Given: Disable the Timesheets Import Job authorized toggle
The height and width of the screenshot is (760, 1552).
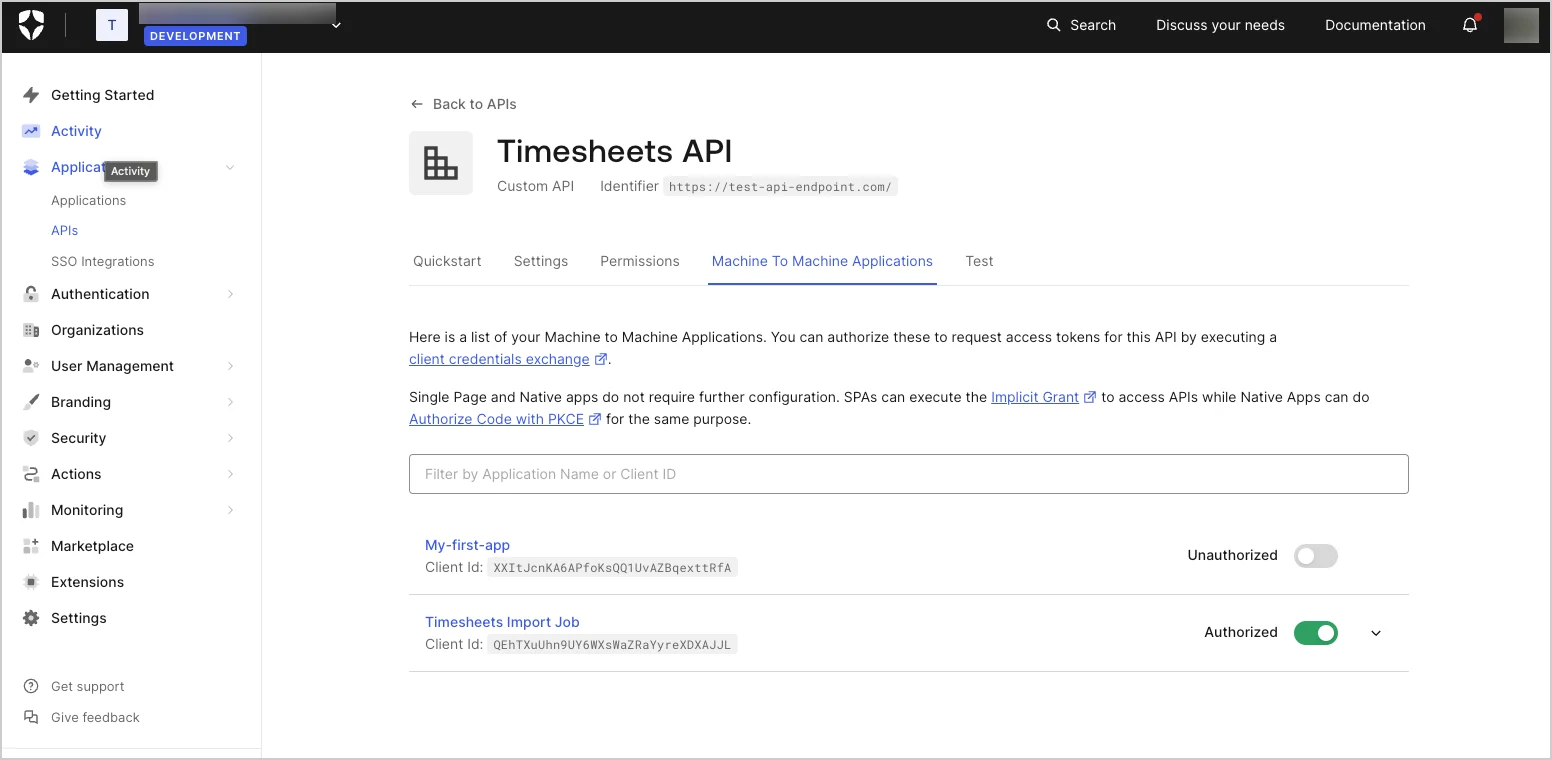Looking at the screenshot, I should click(1315, 633).
